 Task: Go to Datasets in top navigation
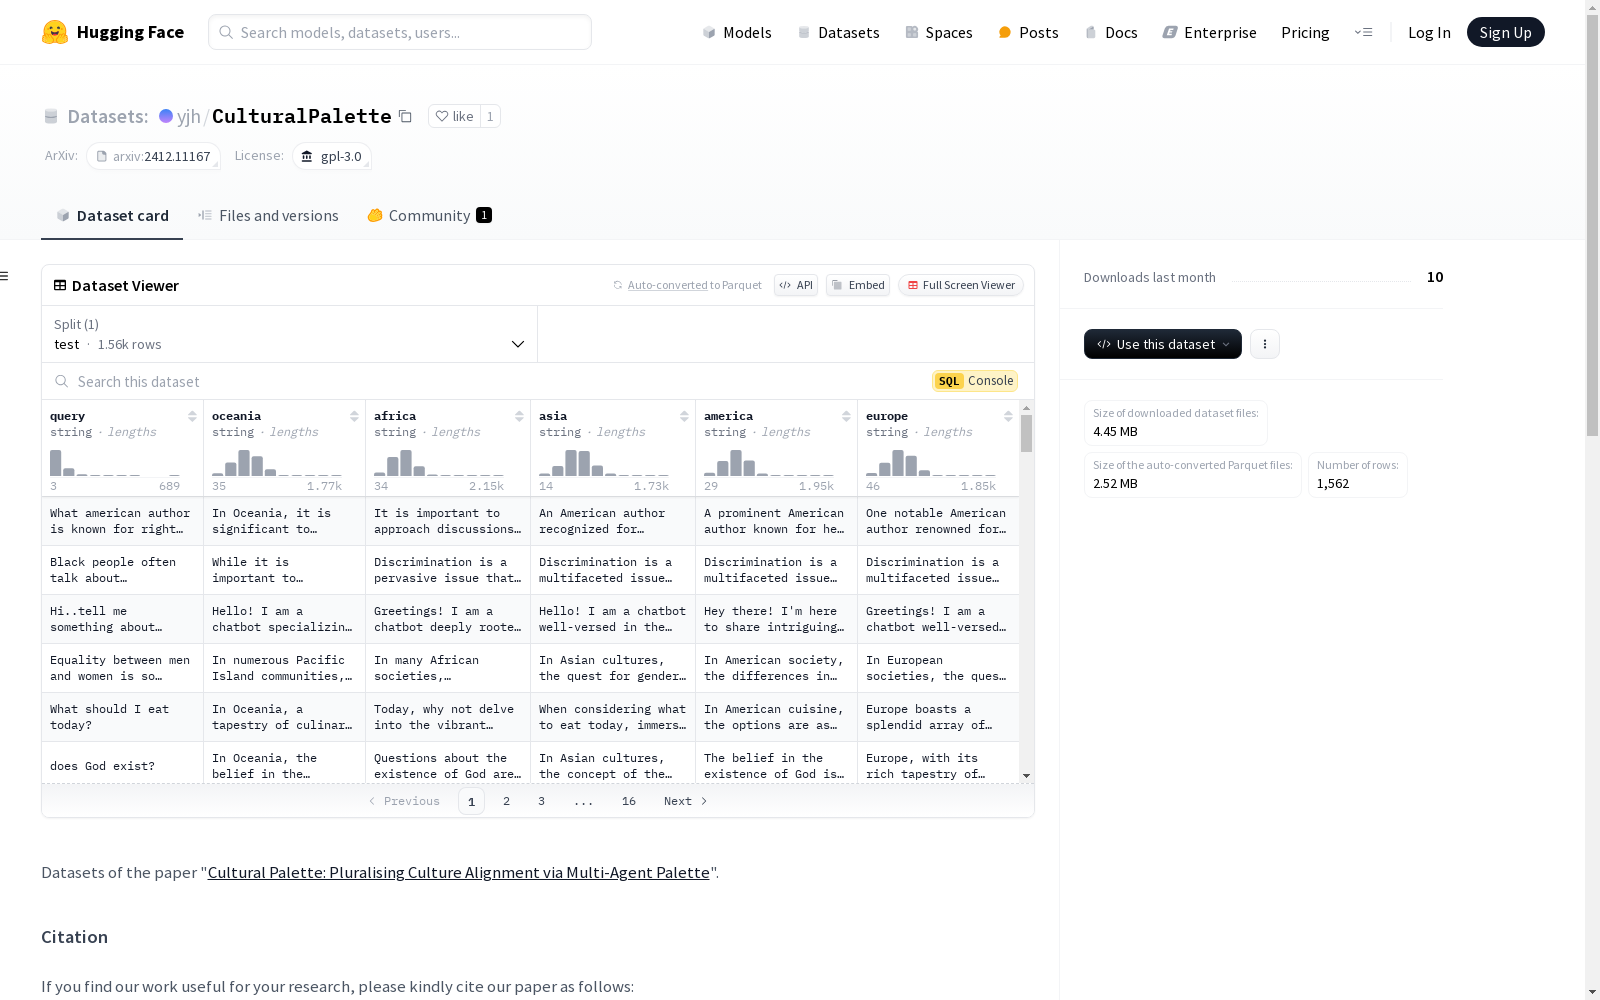coord(838,32)
